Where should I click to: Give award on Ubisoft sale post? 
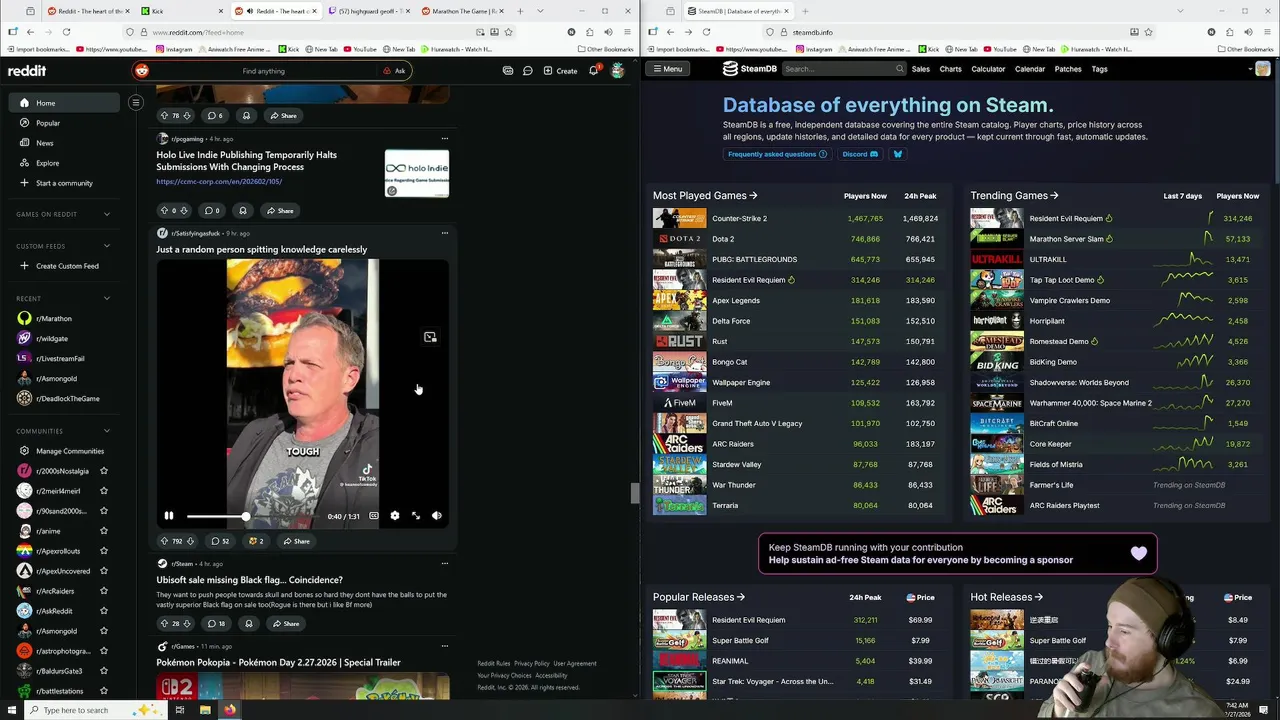point(249,624)
